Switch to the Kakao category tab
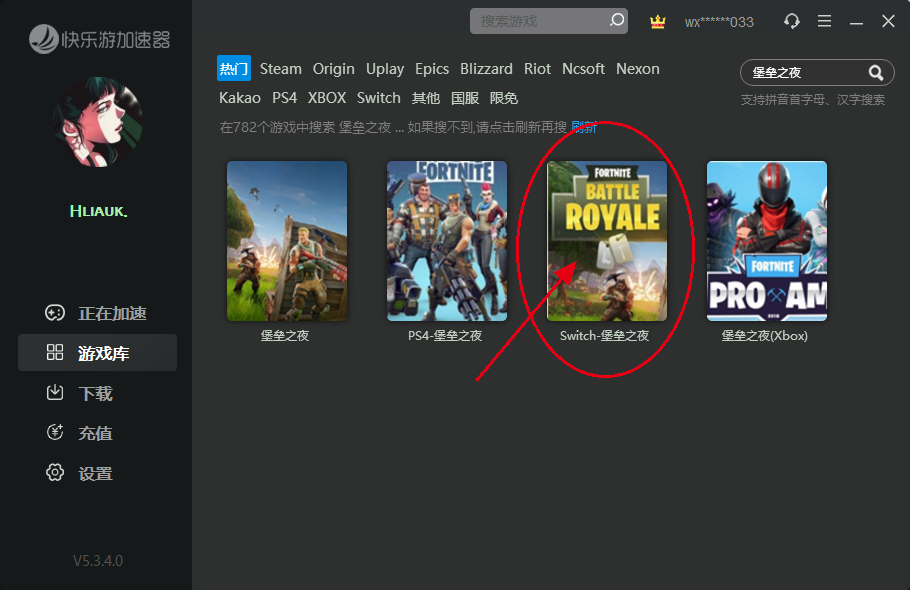 [x=240, y=98]
